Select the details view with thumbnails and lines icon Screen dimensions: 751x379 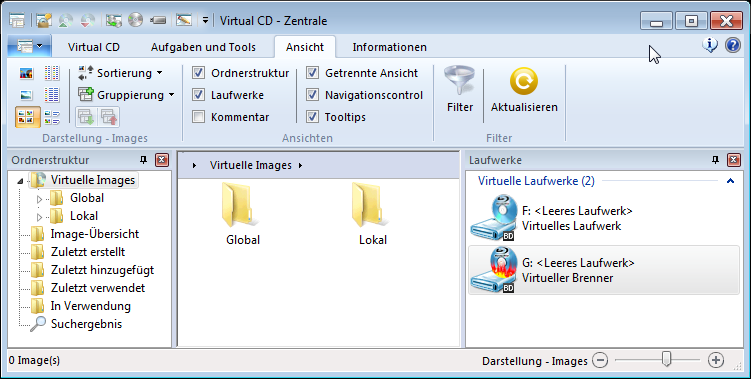(x=52, y=117)
